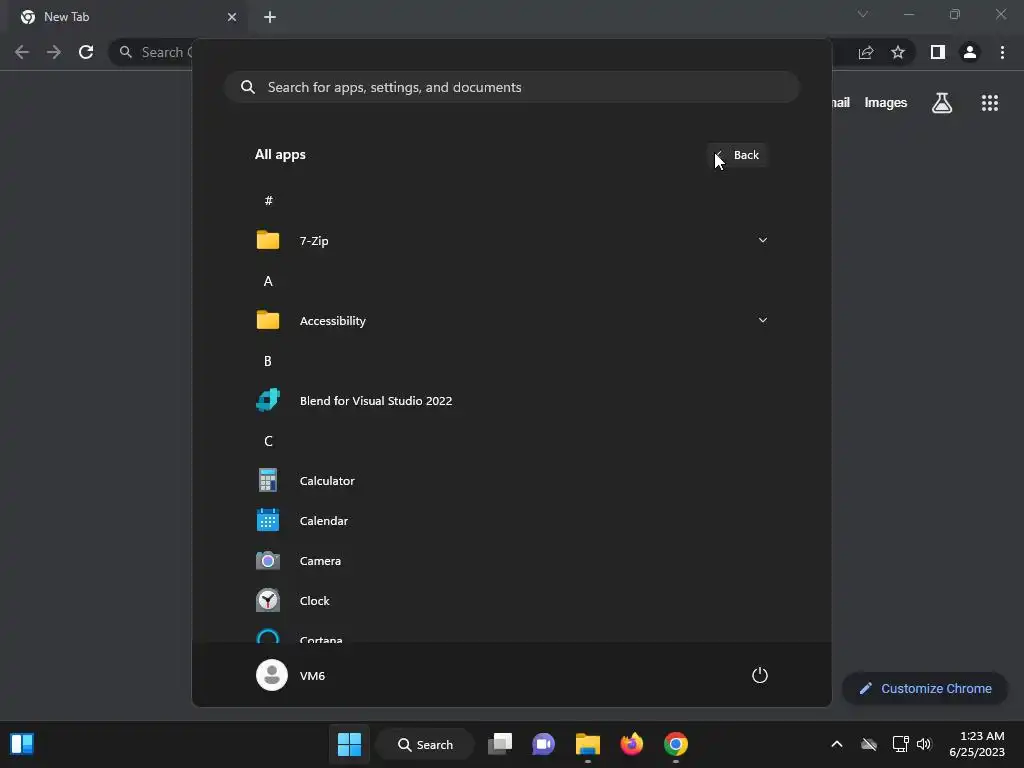The width and height of the screenshot is (1024, 768).
Task: Reload the Chrome page
Action: 86,52
